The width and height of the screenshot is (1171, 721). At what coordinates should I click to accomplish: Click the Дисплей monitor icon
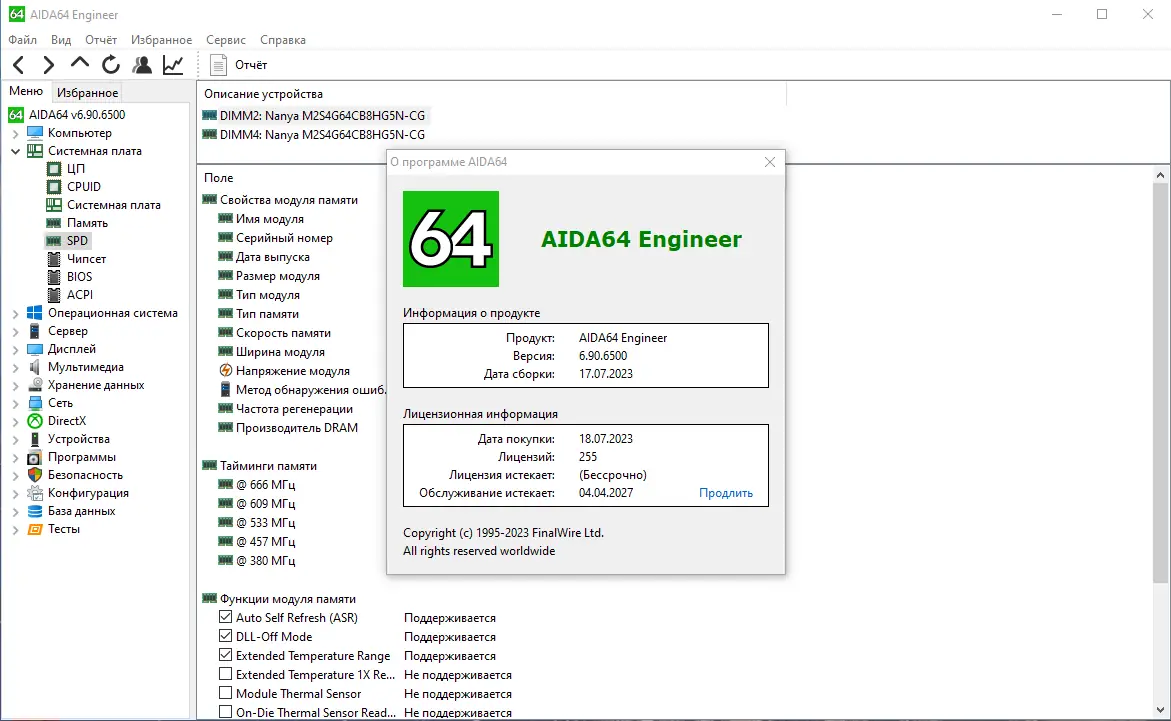coord(34,349)
